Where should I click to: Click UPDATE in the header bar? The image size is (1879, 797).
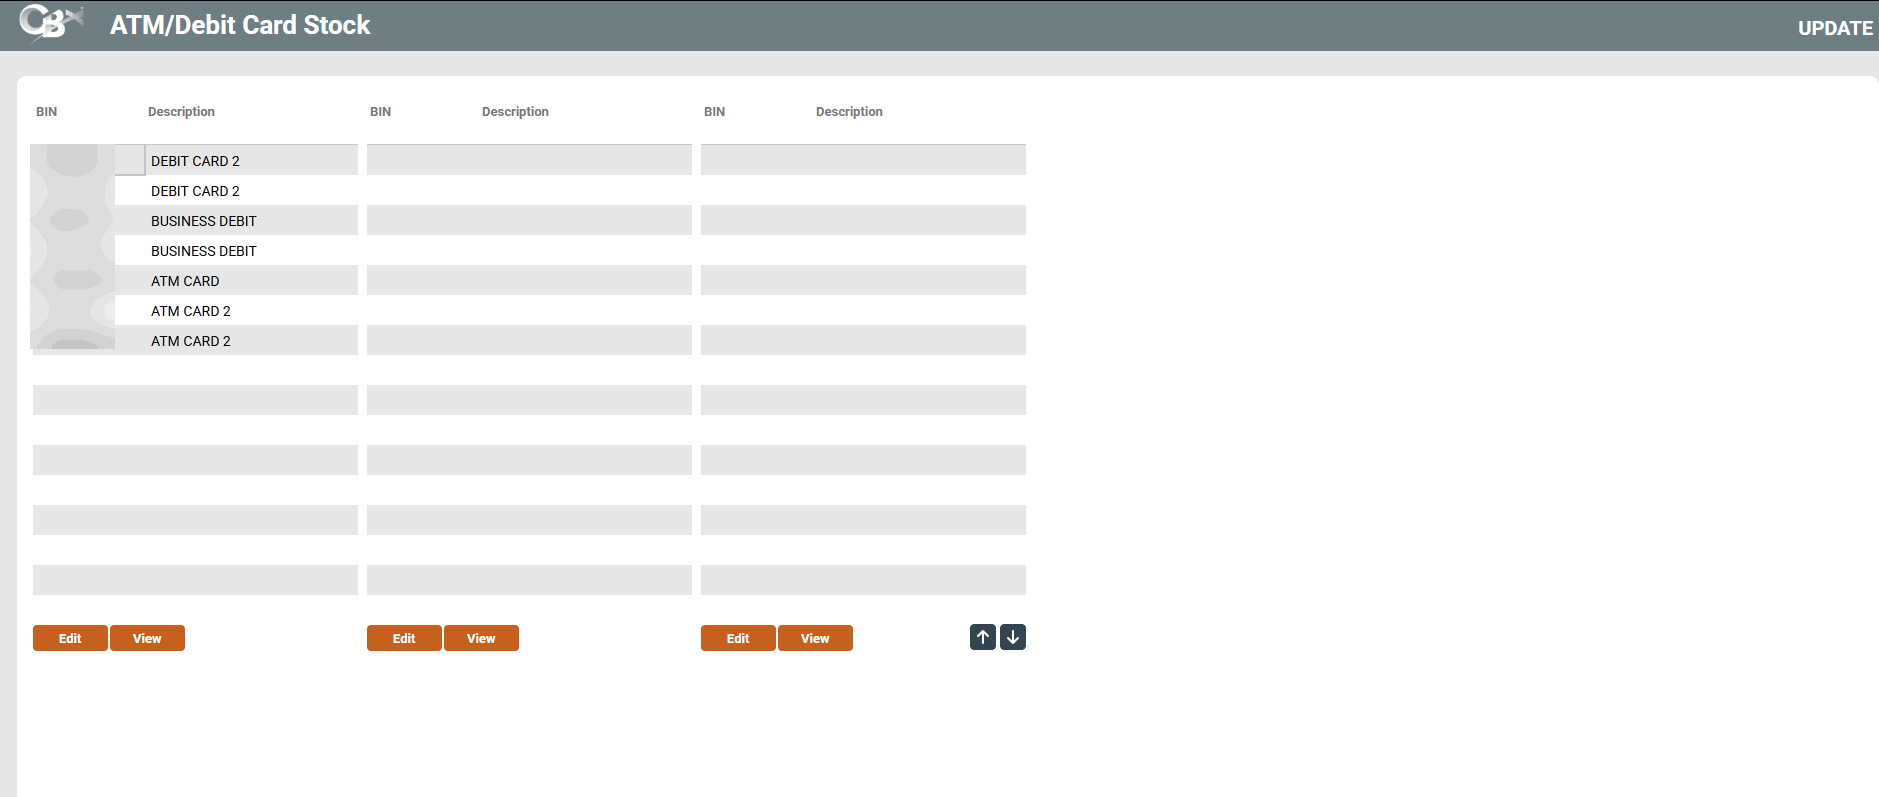(1834, 28)
